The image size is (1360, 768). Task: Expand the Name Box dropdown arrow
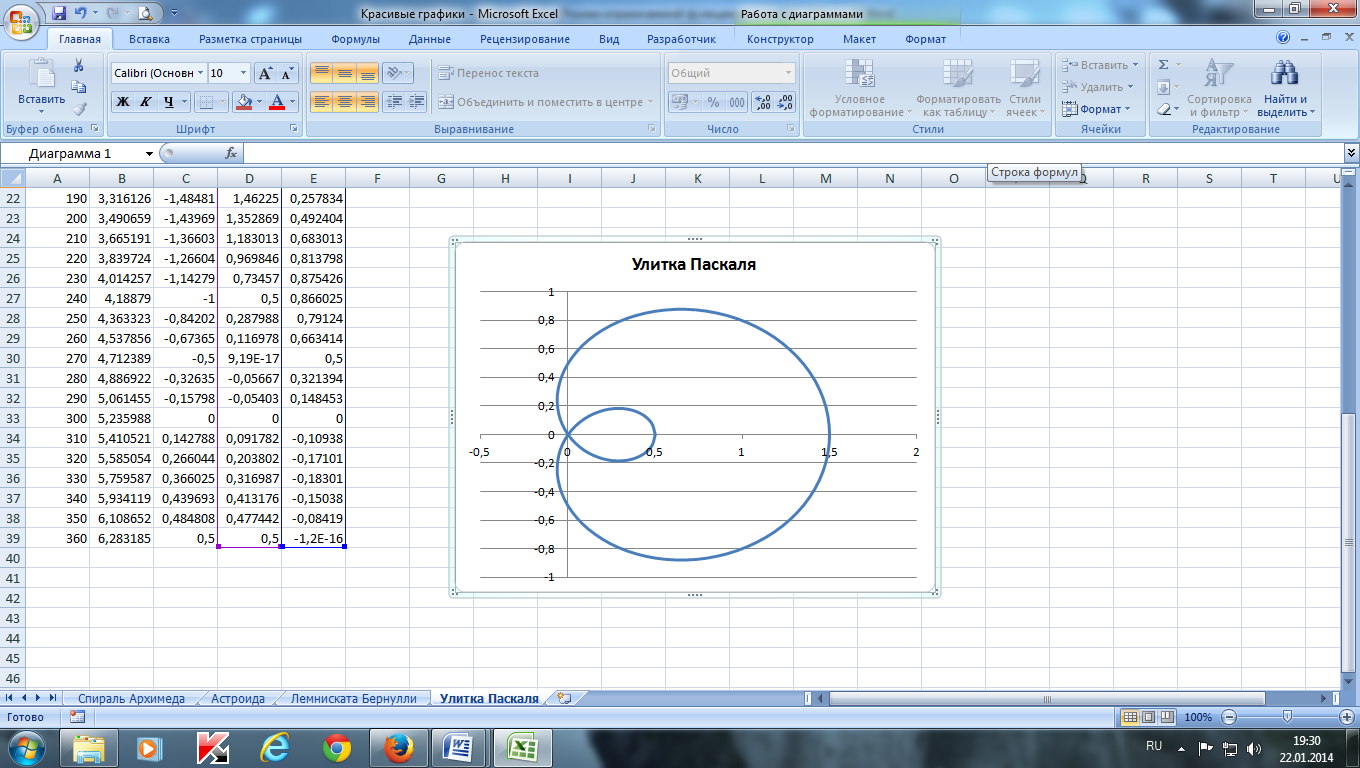pyautogui.click(x=149, y=154)
